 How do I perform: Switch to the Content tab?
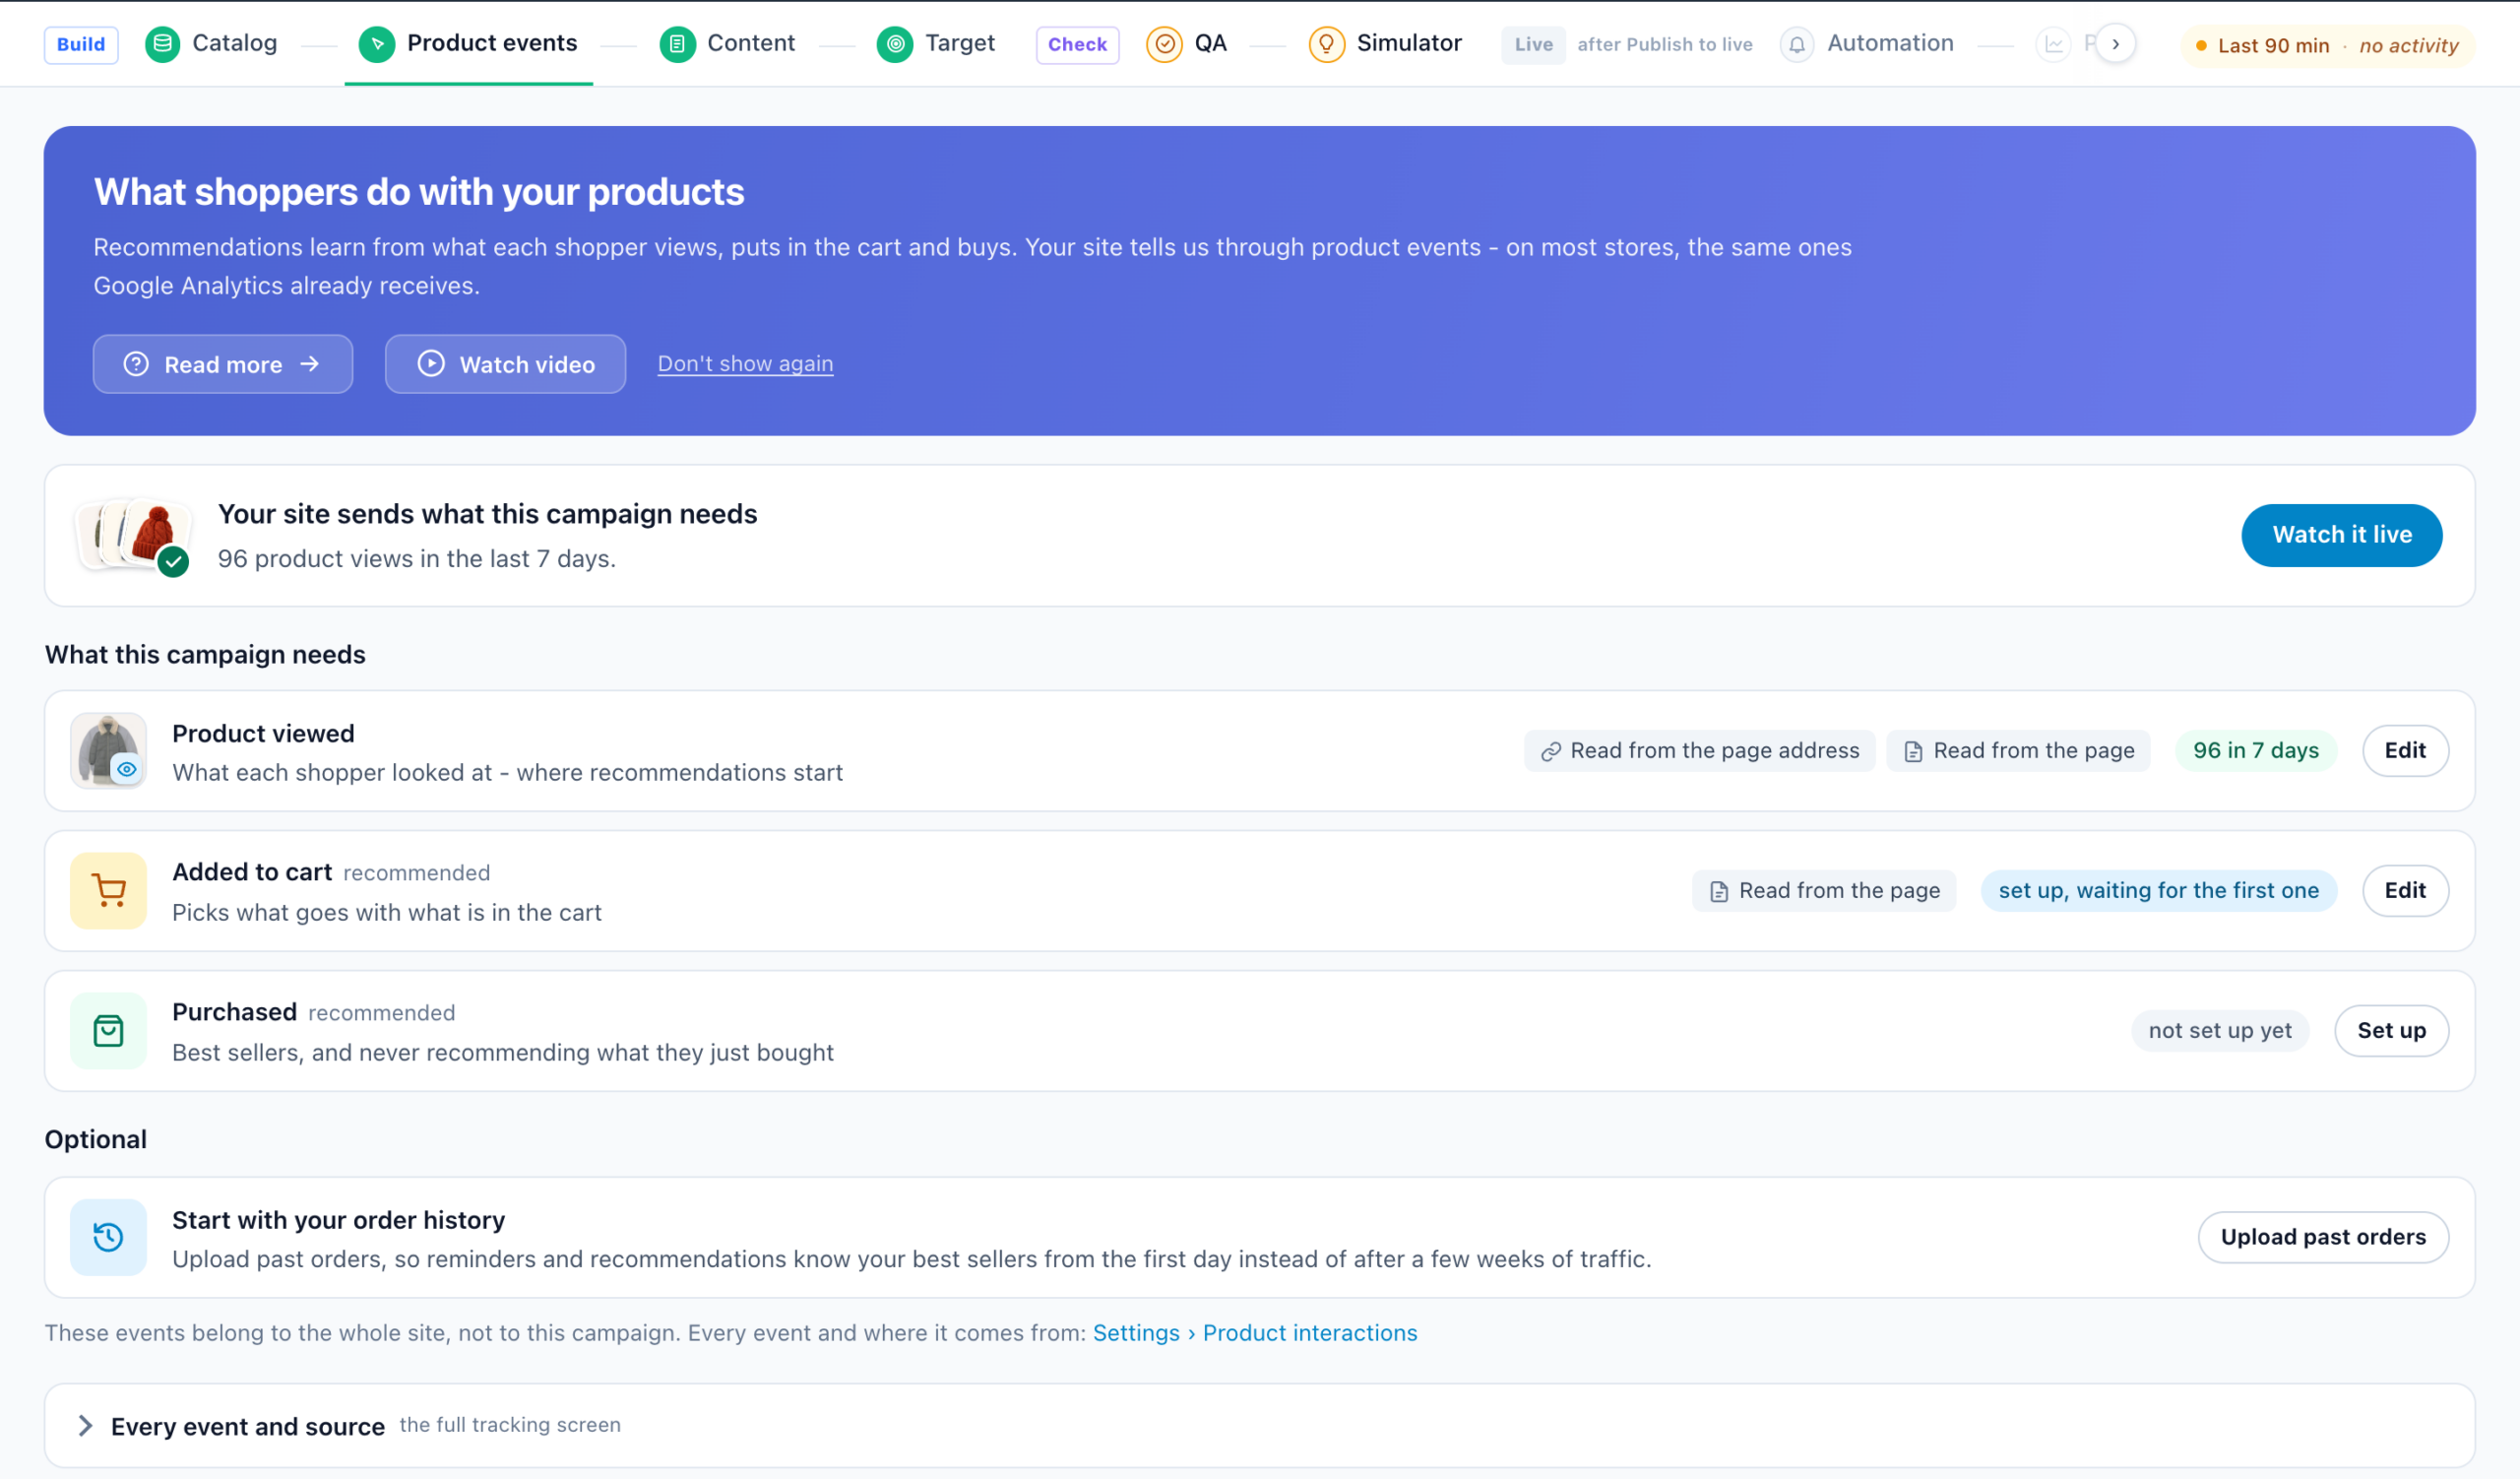tap(751, 43)
